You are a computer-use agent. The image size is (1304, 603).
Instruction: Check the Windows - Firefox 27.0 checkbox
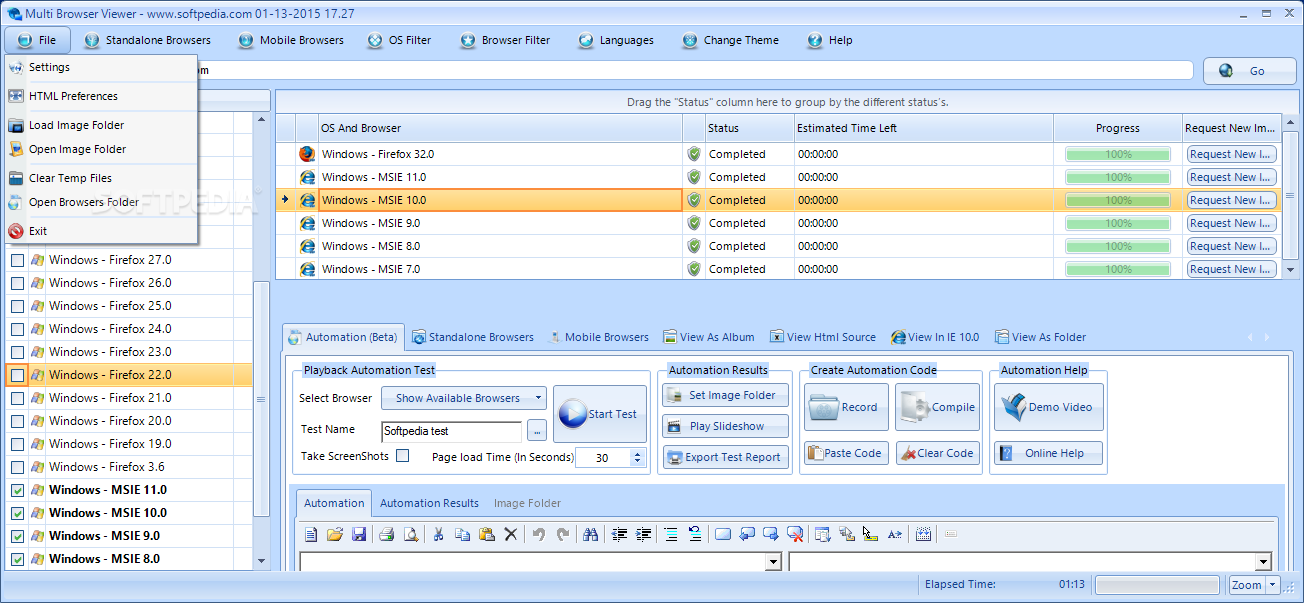pos(17,260)
